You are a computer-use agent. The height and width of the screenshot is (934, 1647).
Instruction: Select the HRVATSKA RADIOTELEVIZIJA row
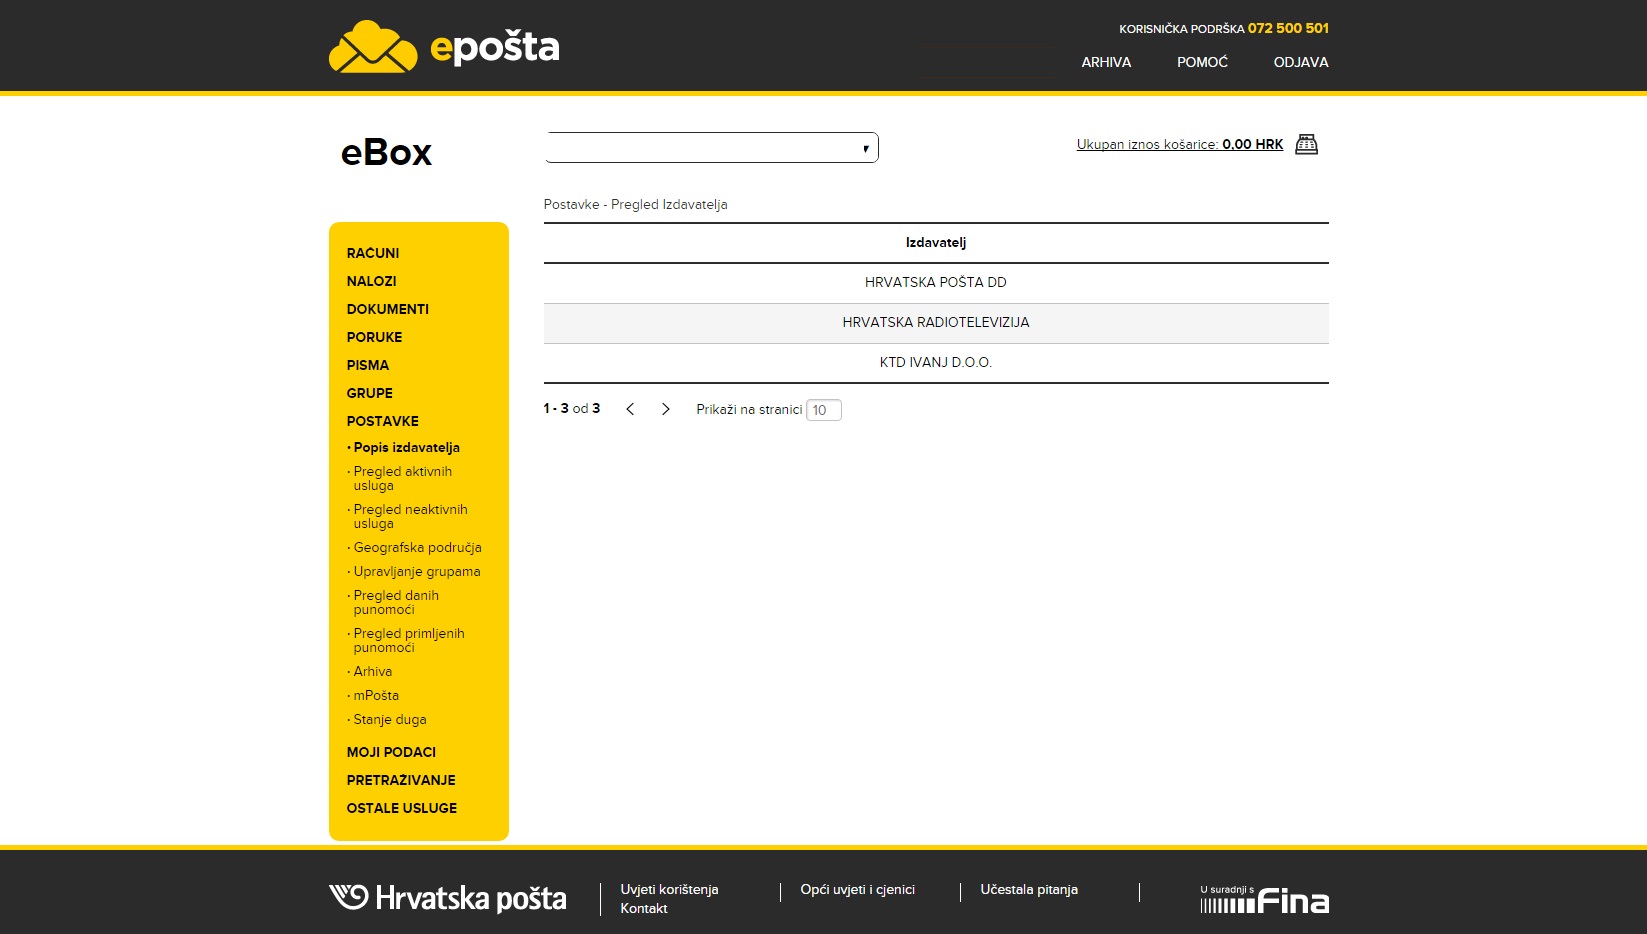pyautogui.click(x=936, y=323)
